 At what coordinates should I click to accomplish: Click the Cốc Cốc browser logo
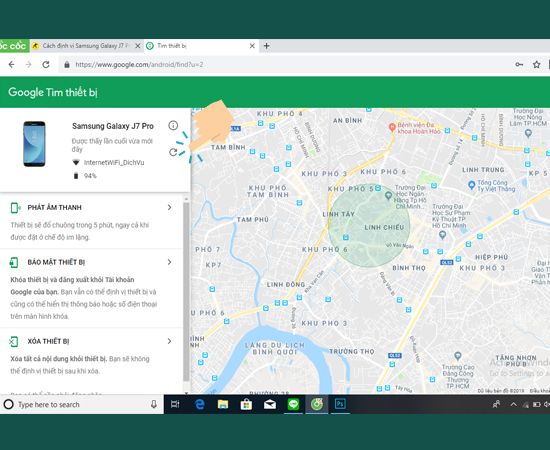[13, 46]
